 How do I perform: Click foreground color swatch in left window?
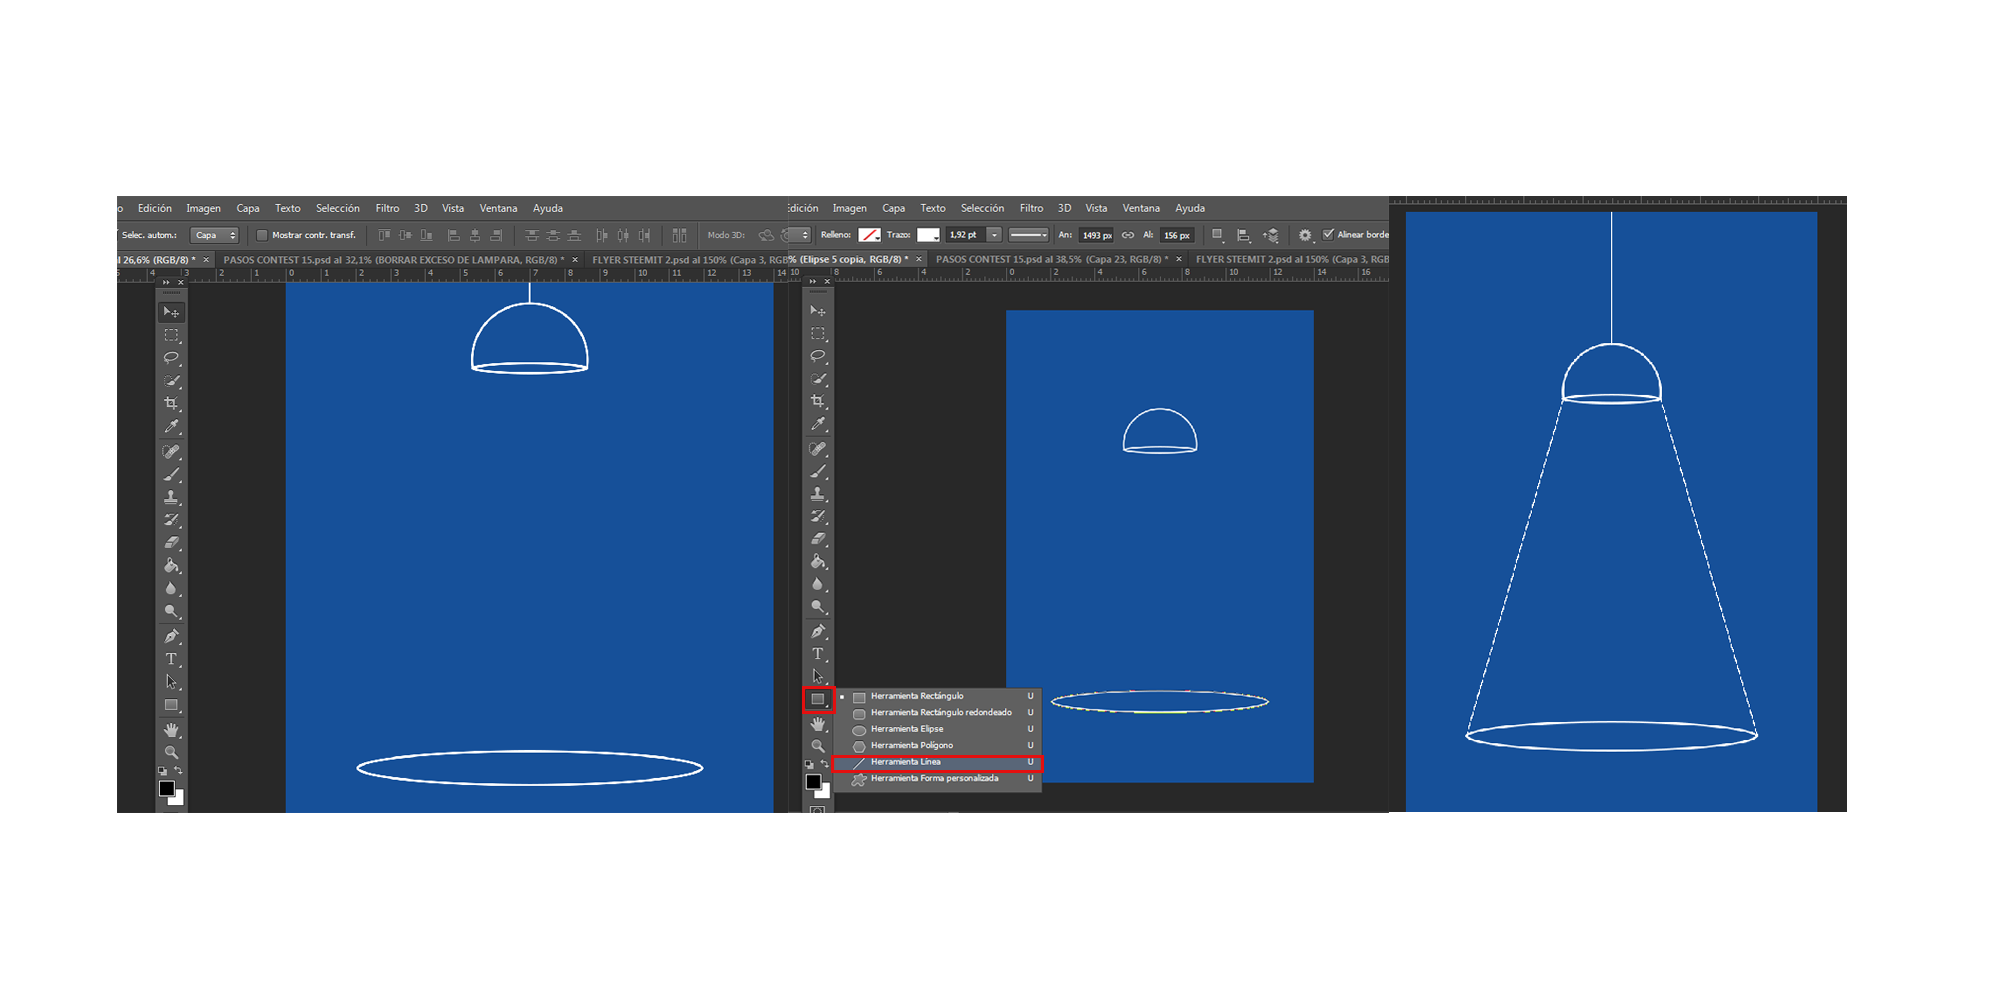[167, 788]
